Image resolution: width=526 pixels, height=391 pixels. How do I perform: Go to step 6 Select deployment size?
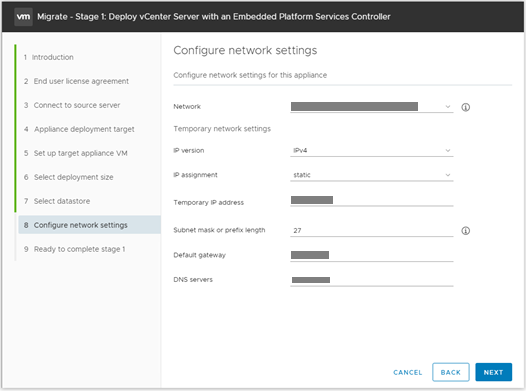[x=68, y=177]
